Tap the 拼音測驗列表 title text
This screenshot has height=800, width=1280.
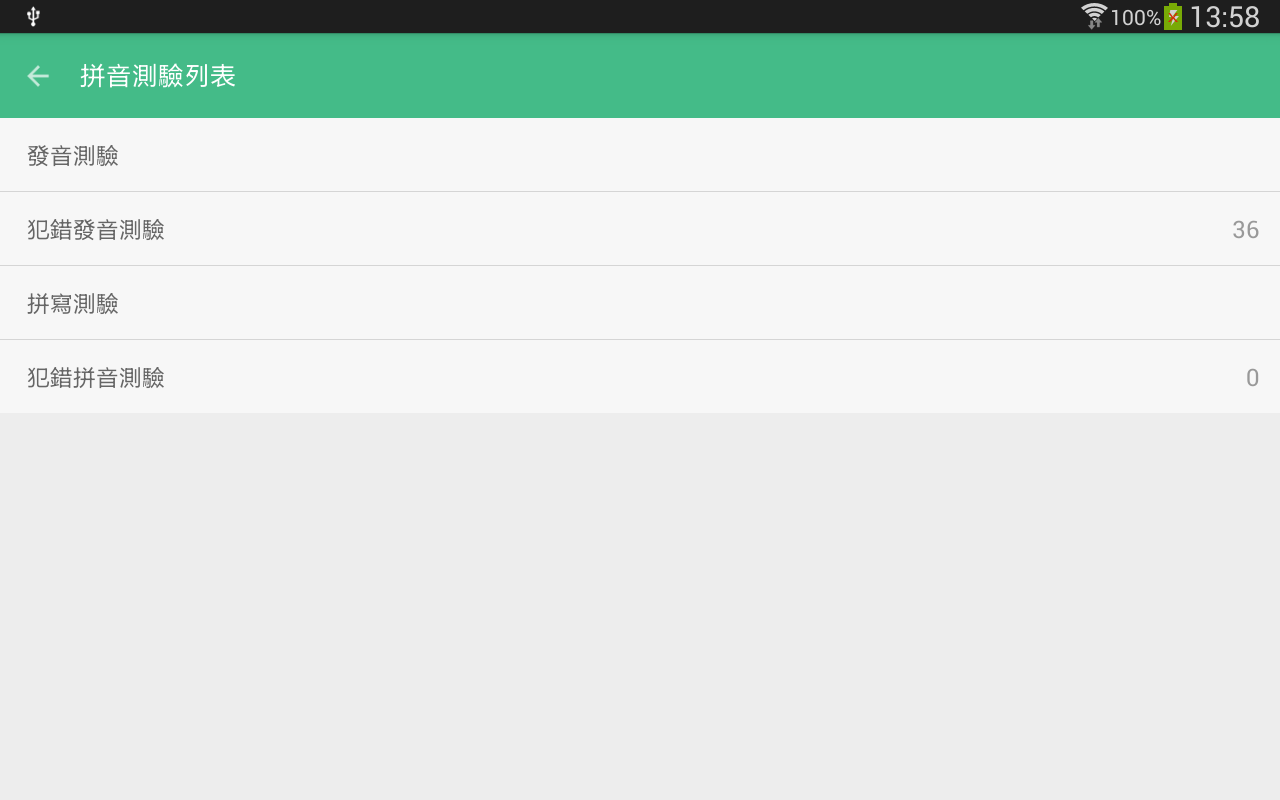158,76
